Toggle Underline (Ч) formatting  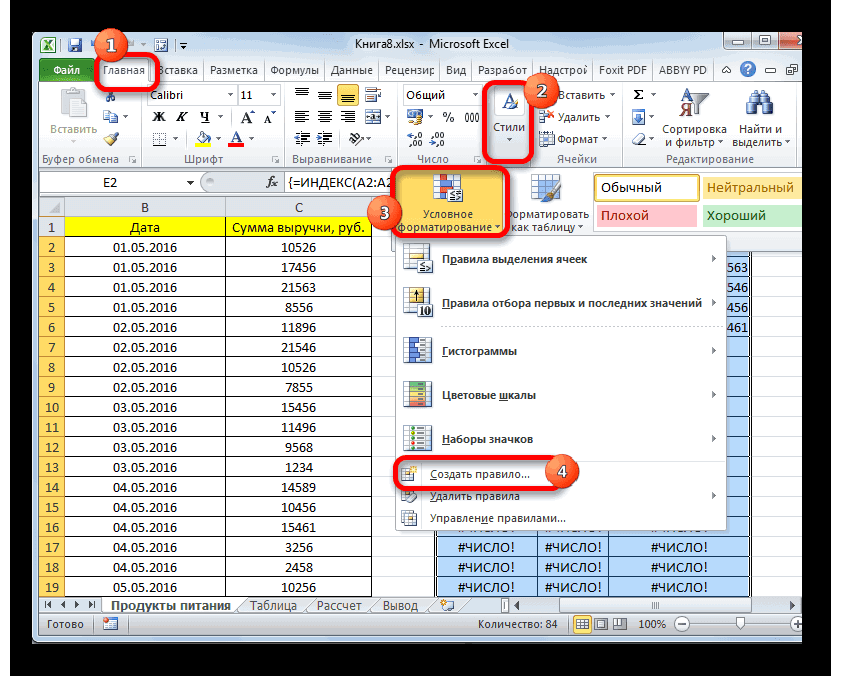point(205,117)
